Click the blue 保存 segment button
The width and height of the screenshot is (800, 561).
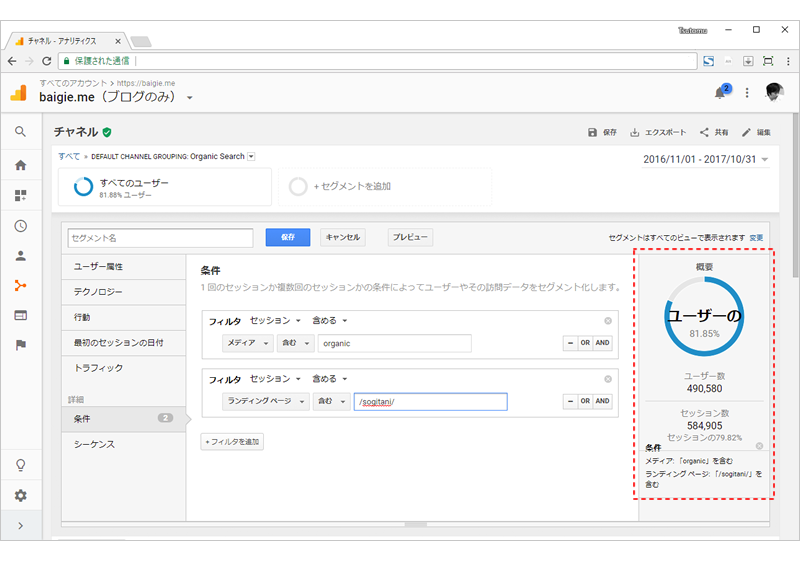(x=288, y=237)
